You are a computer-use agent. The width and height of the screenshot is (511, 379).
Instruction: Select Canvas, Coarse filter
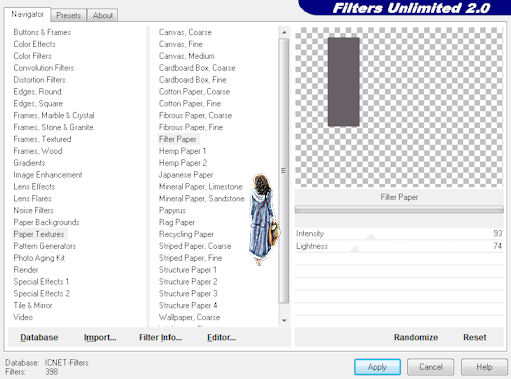click(x=185, y=32)
